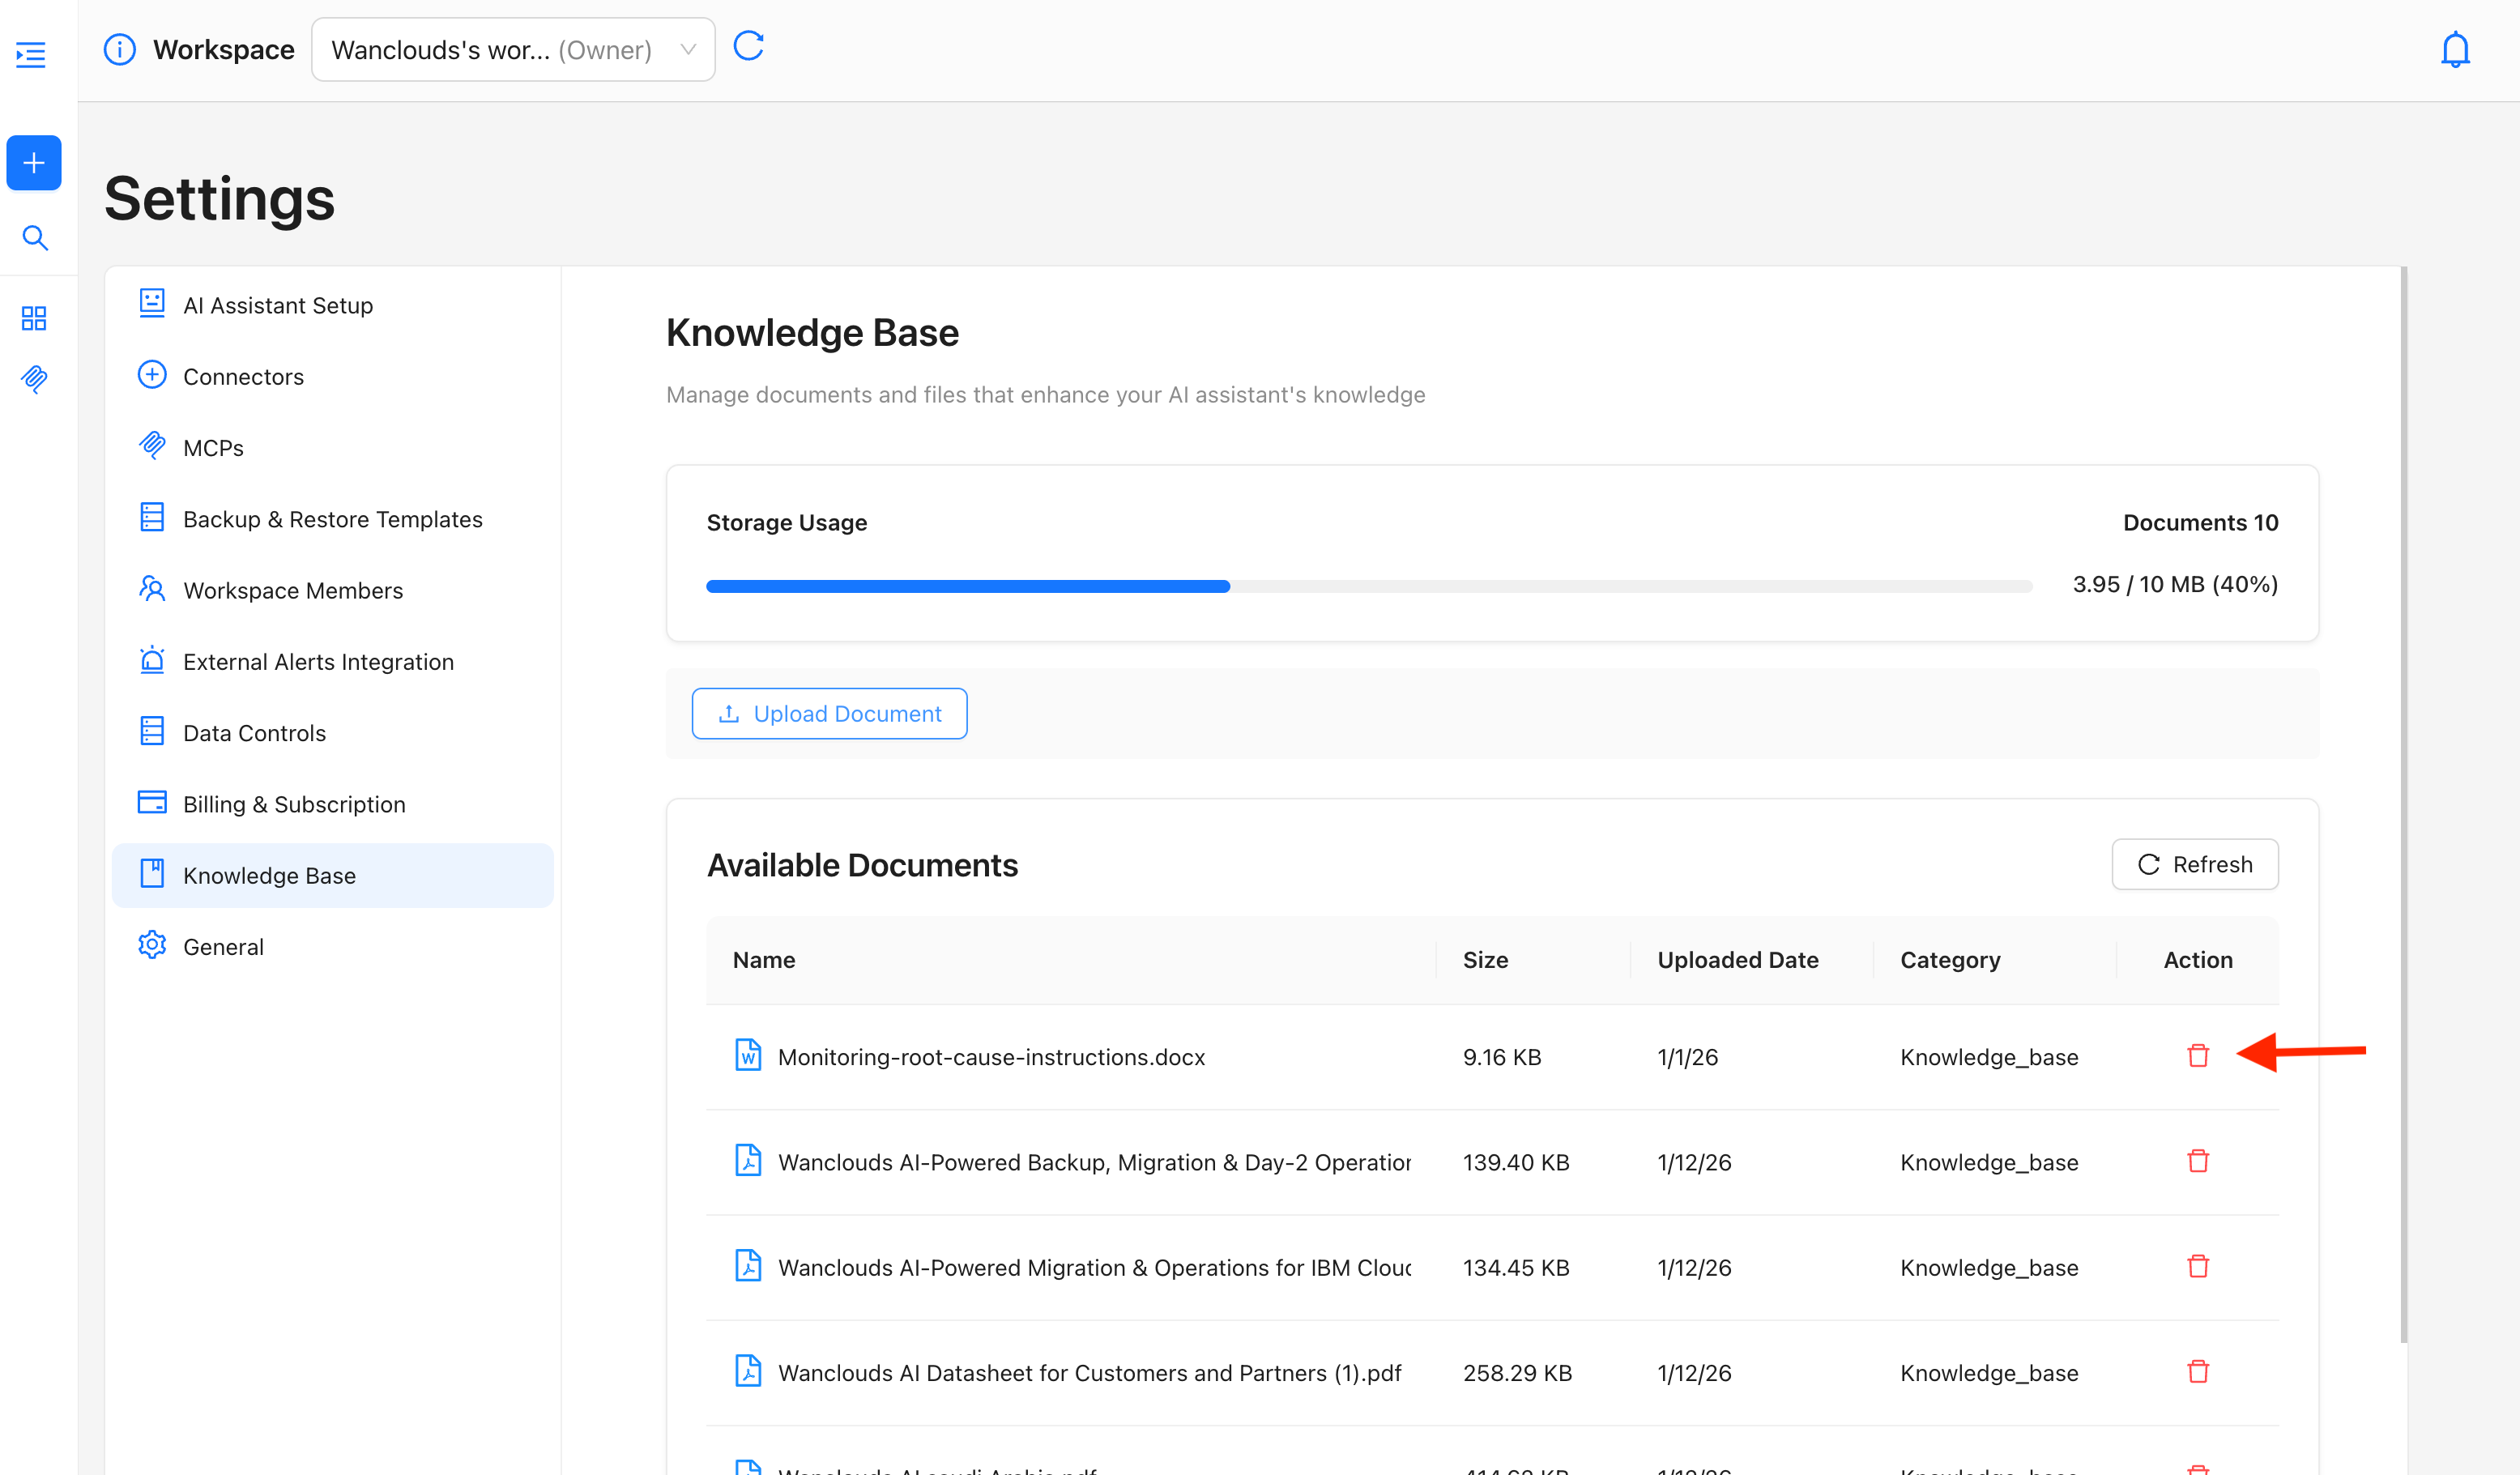Delete Monitoring-root-cause-instructions.docx with trash icon
2520x1475 pixels.
pyautogui.click(x=2197, y=1056)
